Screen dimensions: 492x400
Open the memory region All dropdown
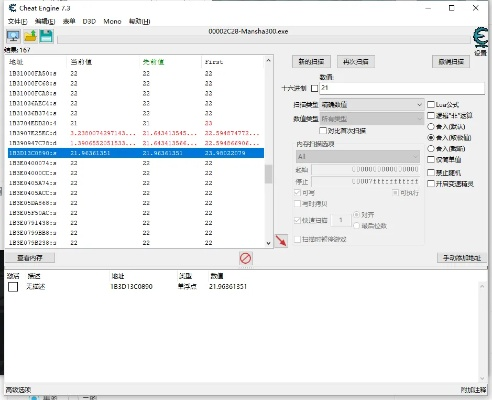coord(358,157)
